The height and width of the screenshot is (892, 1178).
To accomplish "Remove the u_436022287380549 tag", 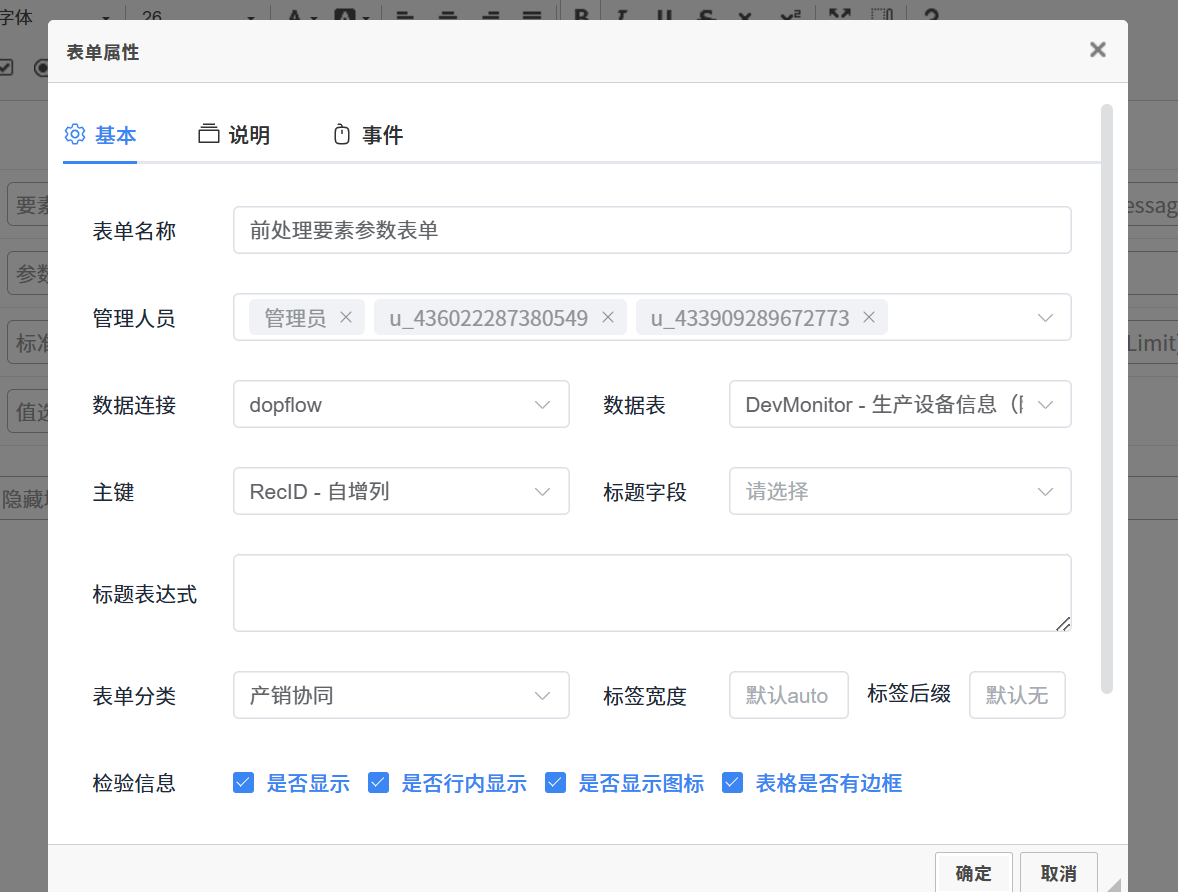I will click(x=607, y=317).
